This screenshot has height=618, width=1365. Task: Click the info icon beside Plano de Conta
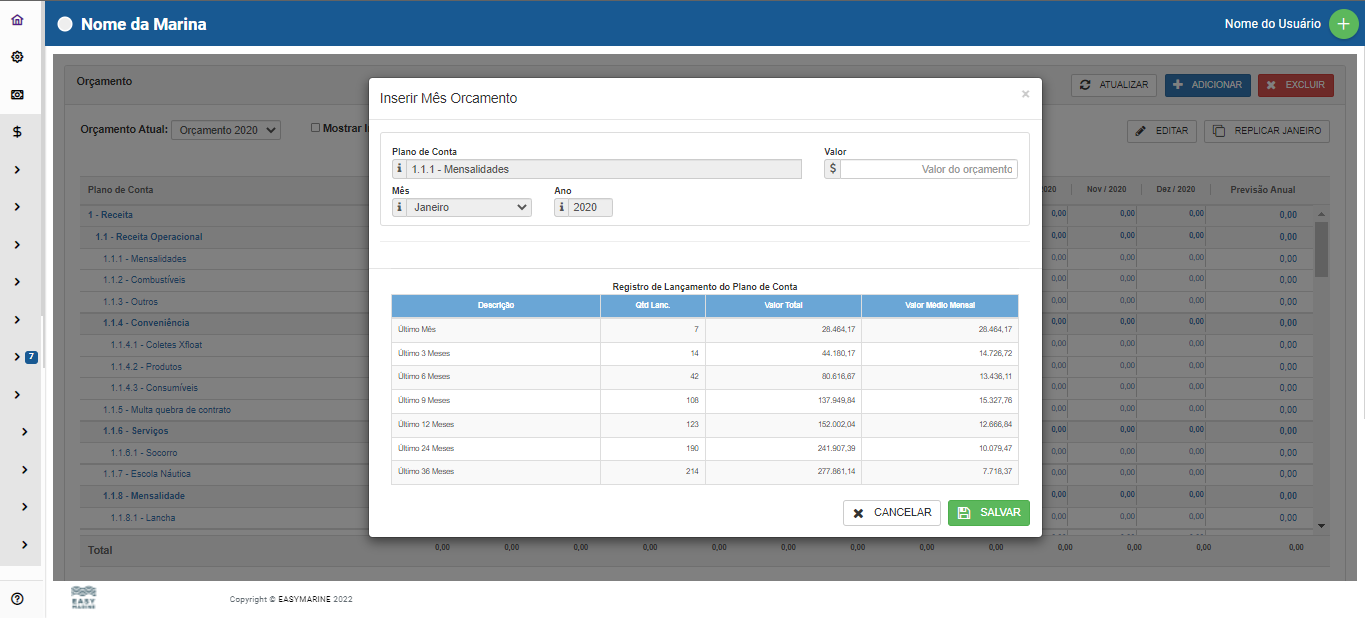pyautogui.click(x=400, y=169)
